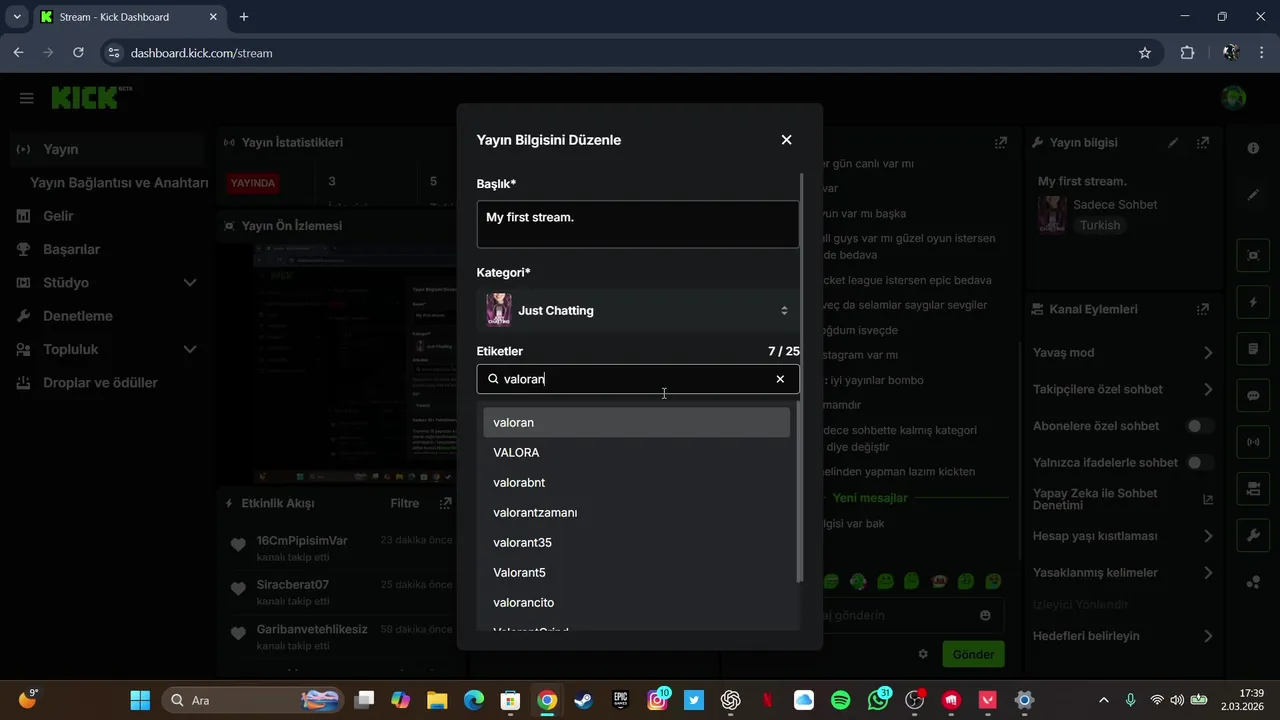Click the Gönder chat button
Viewport: 1280px width, 720px height.
(973, 654)
